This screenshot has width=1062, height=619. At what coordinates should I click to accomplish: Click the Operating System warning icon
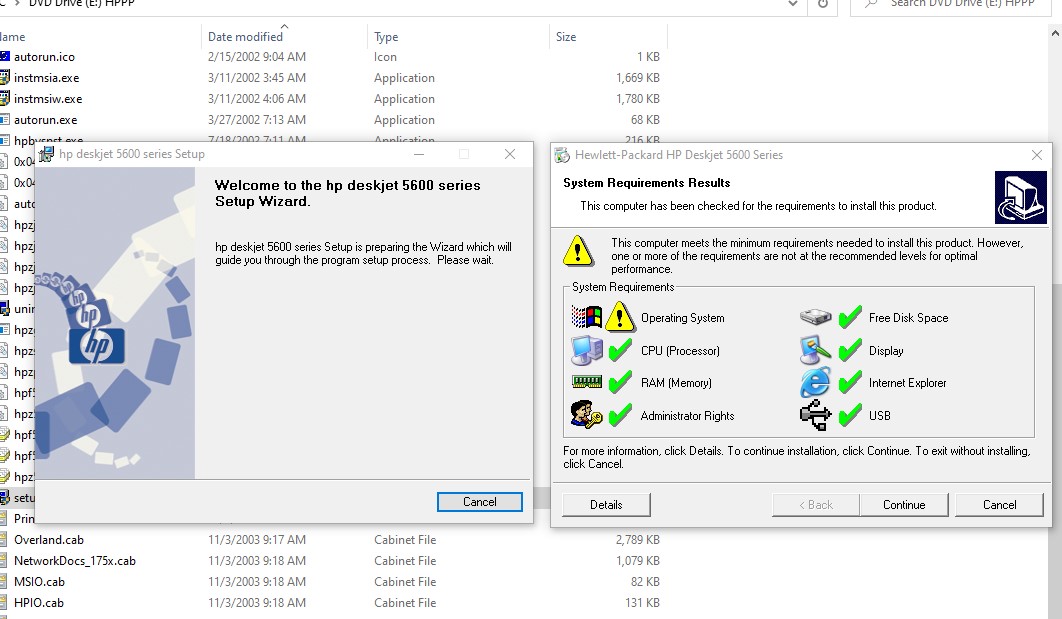coord(620,317)
